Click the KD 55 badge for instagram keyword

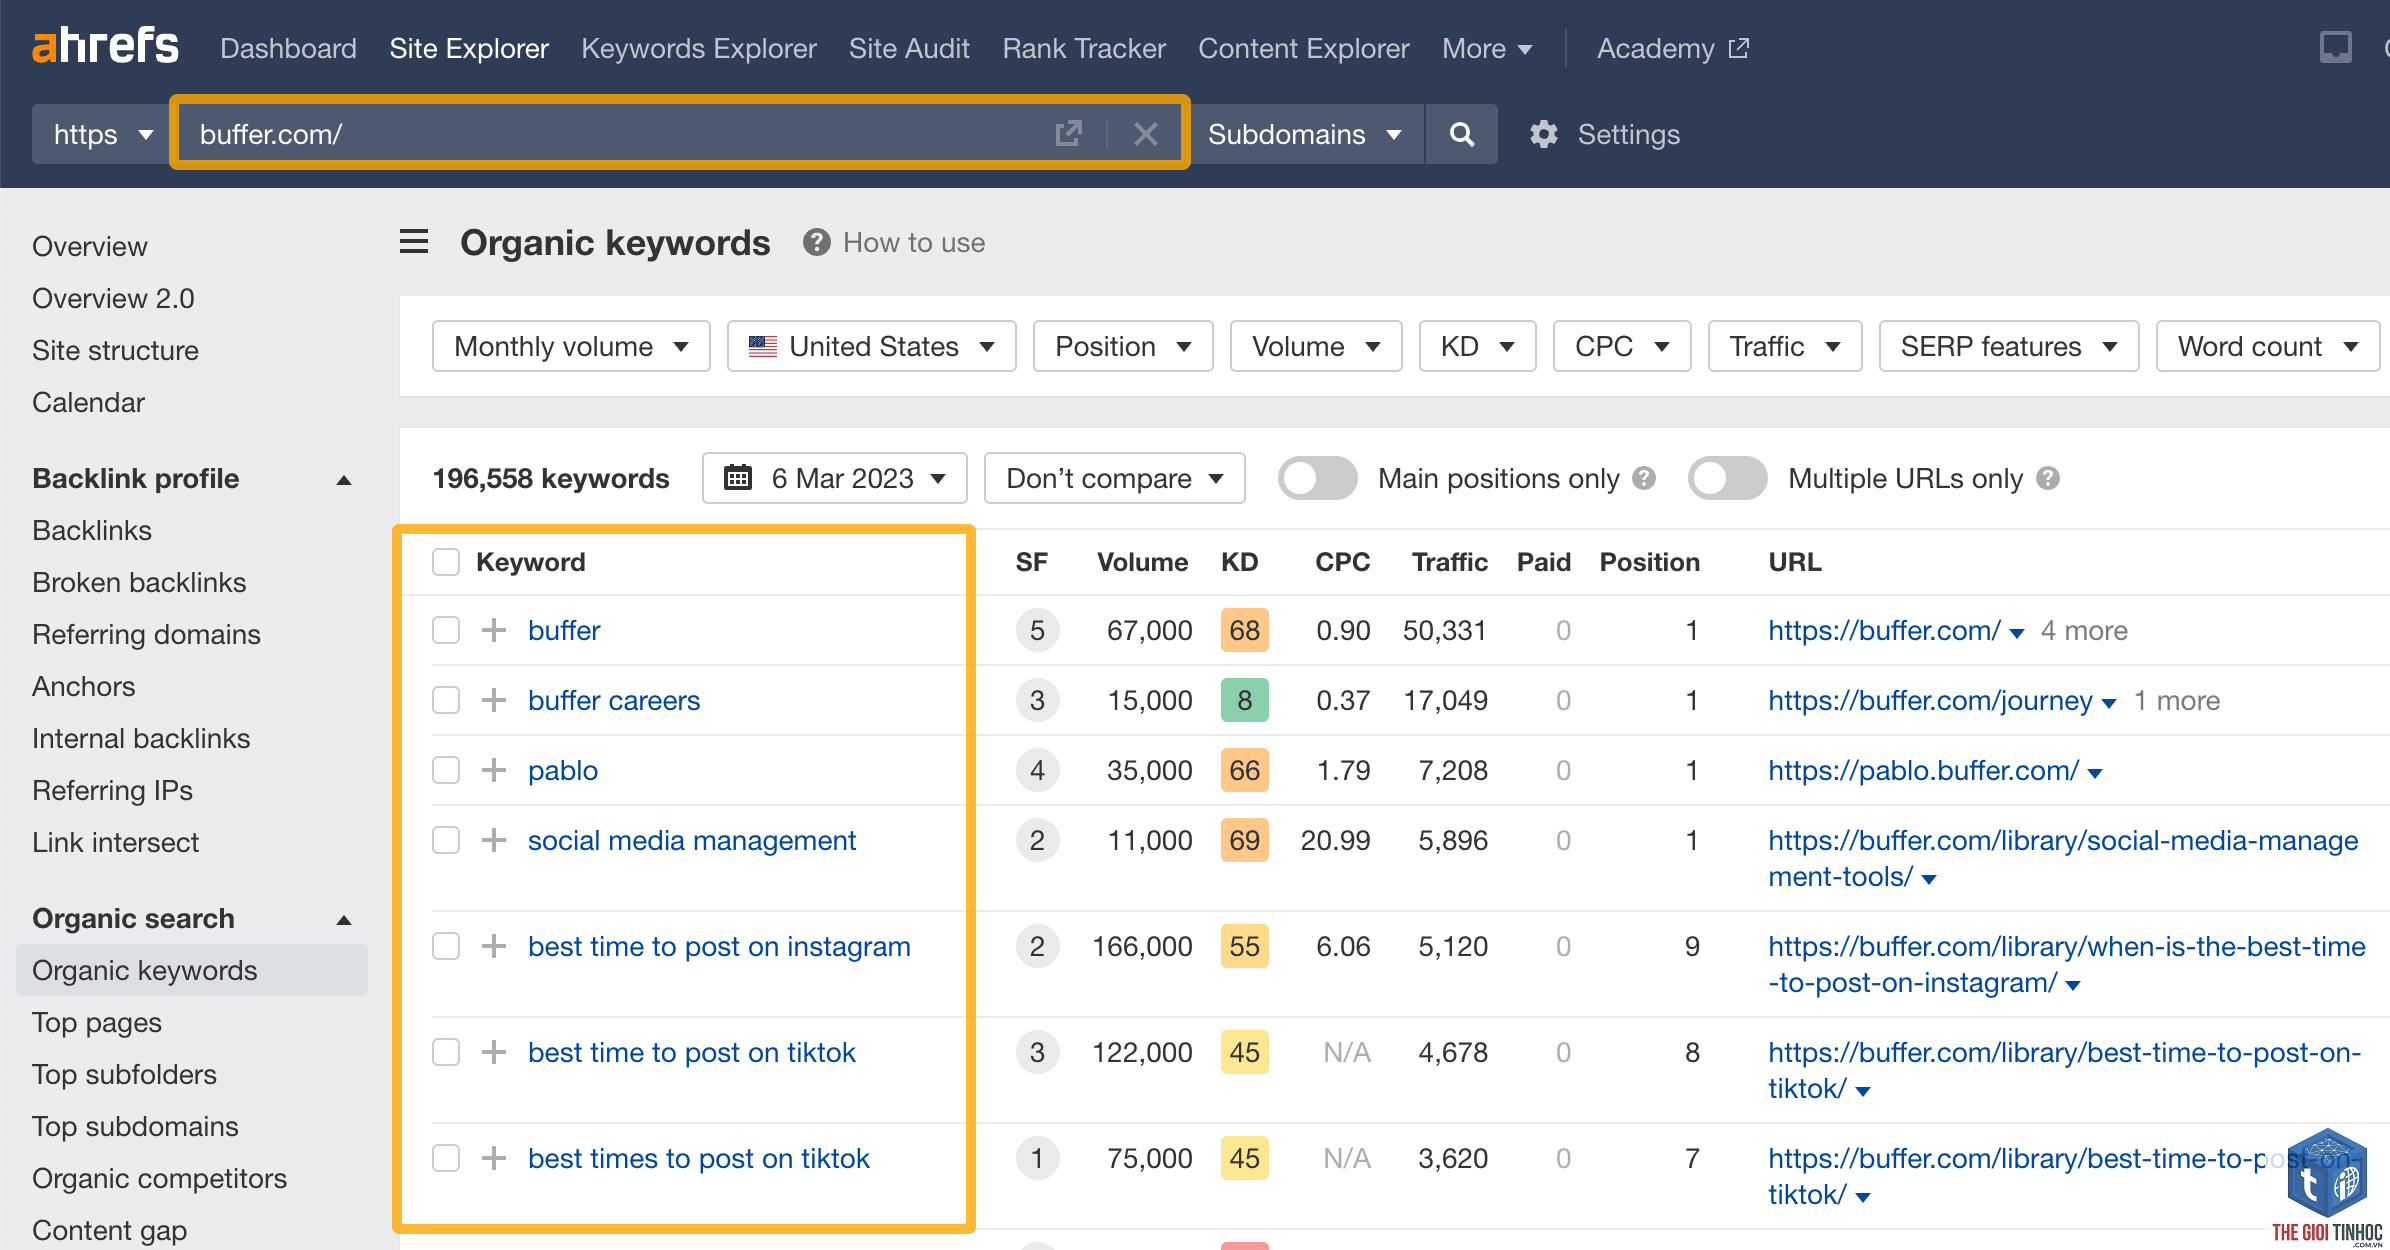1244,946
